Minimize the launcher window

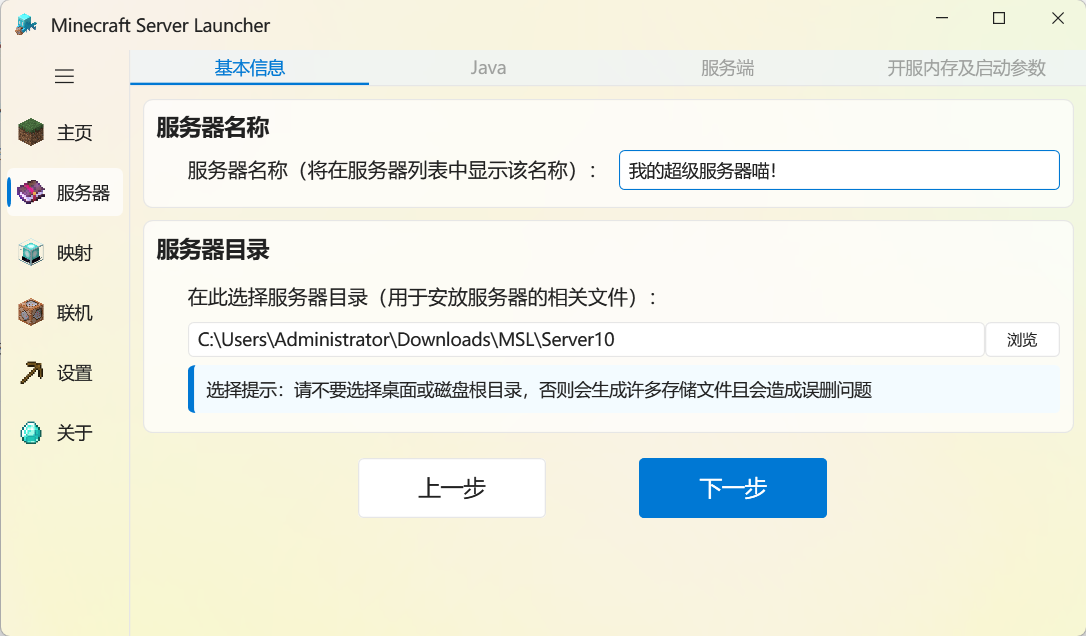coord(941,18)
